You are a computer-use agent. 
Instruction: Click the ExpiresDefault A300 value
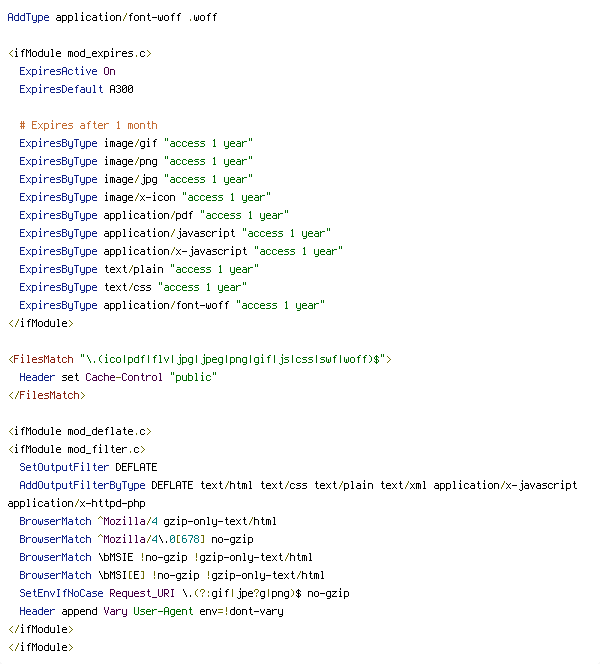(x=122, y=89)
